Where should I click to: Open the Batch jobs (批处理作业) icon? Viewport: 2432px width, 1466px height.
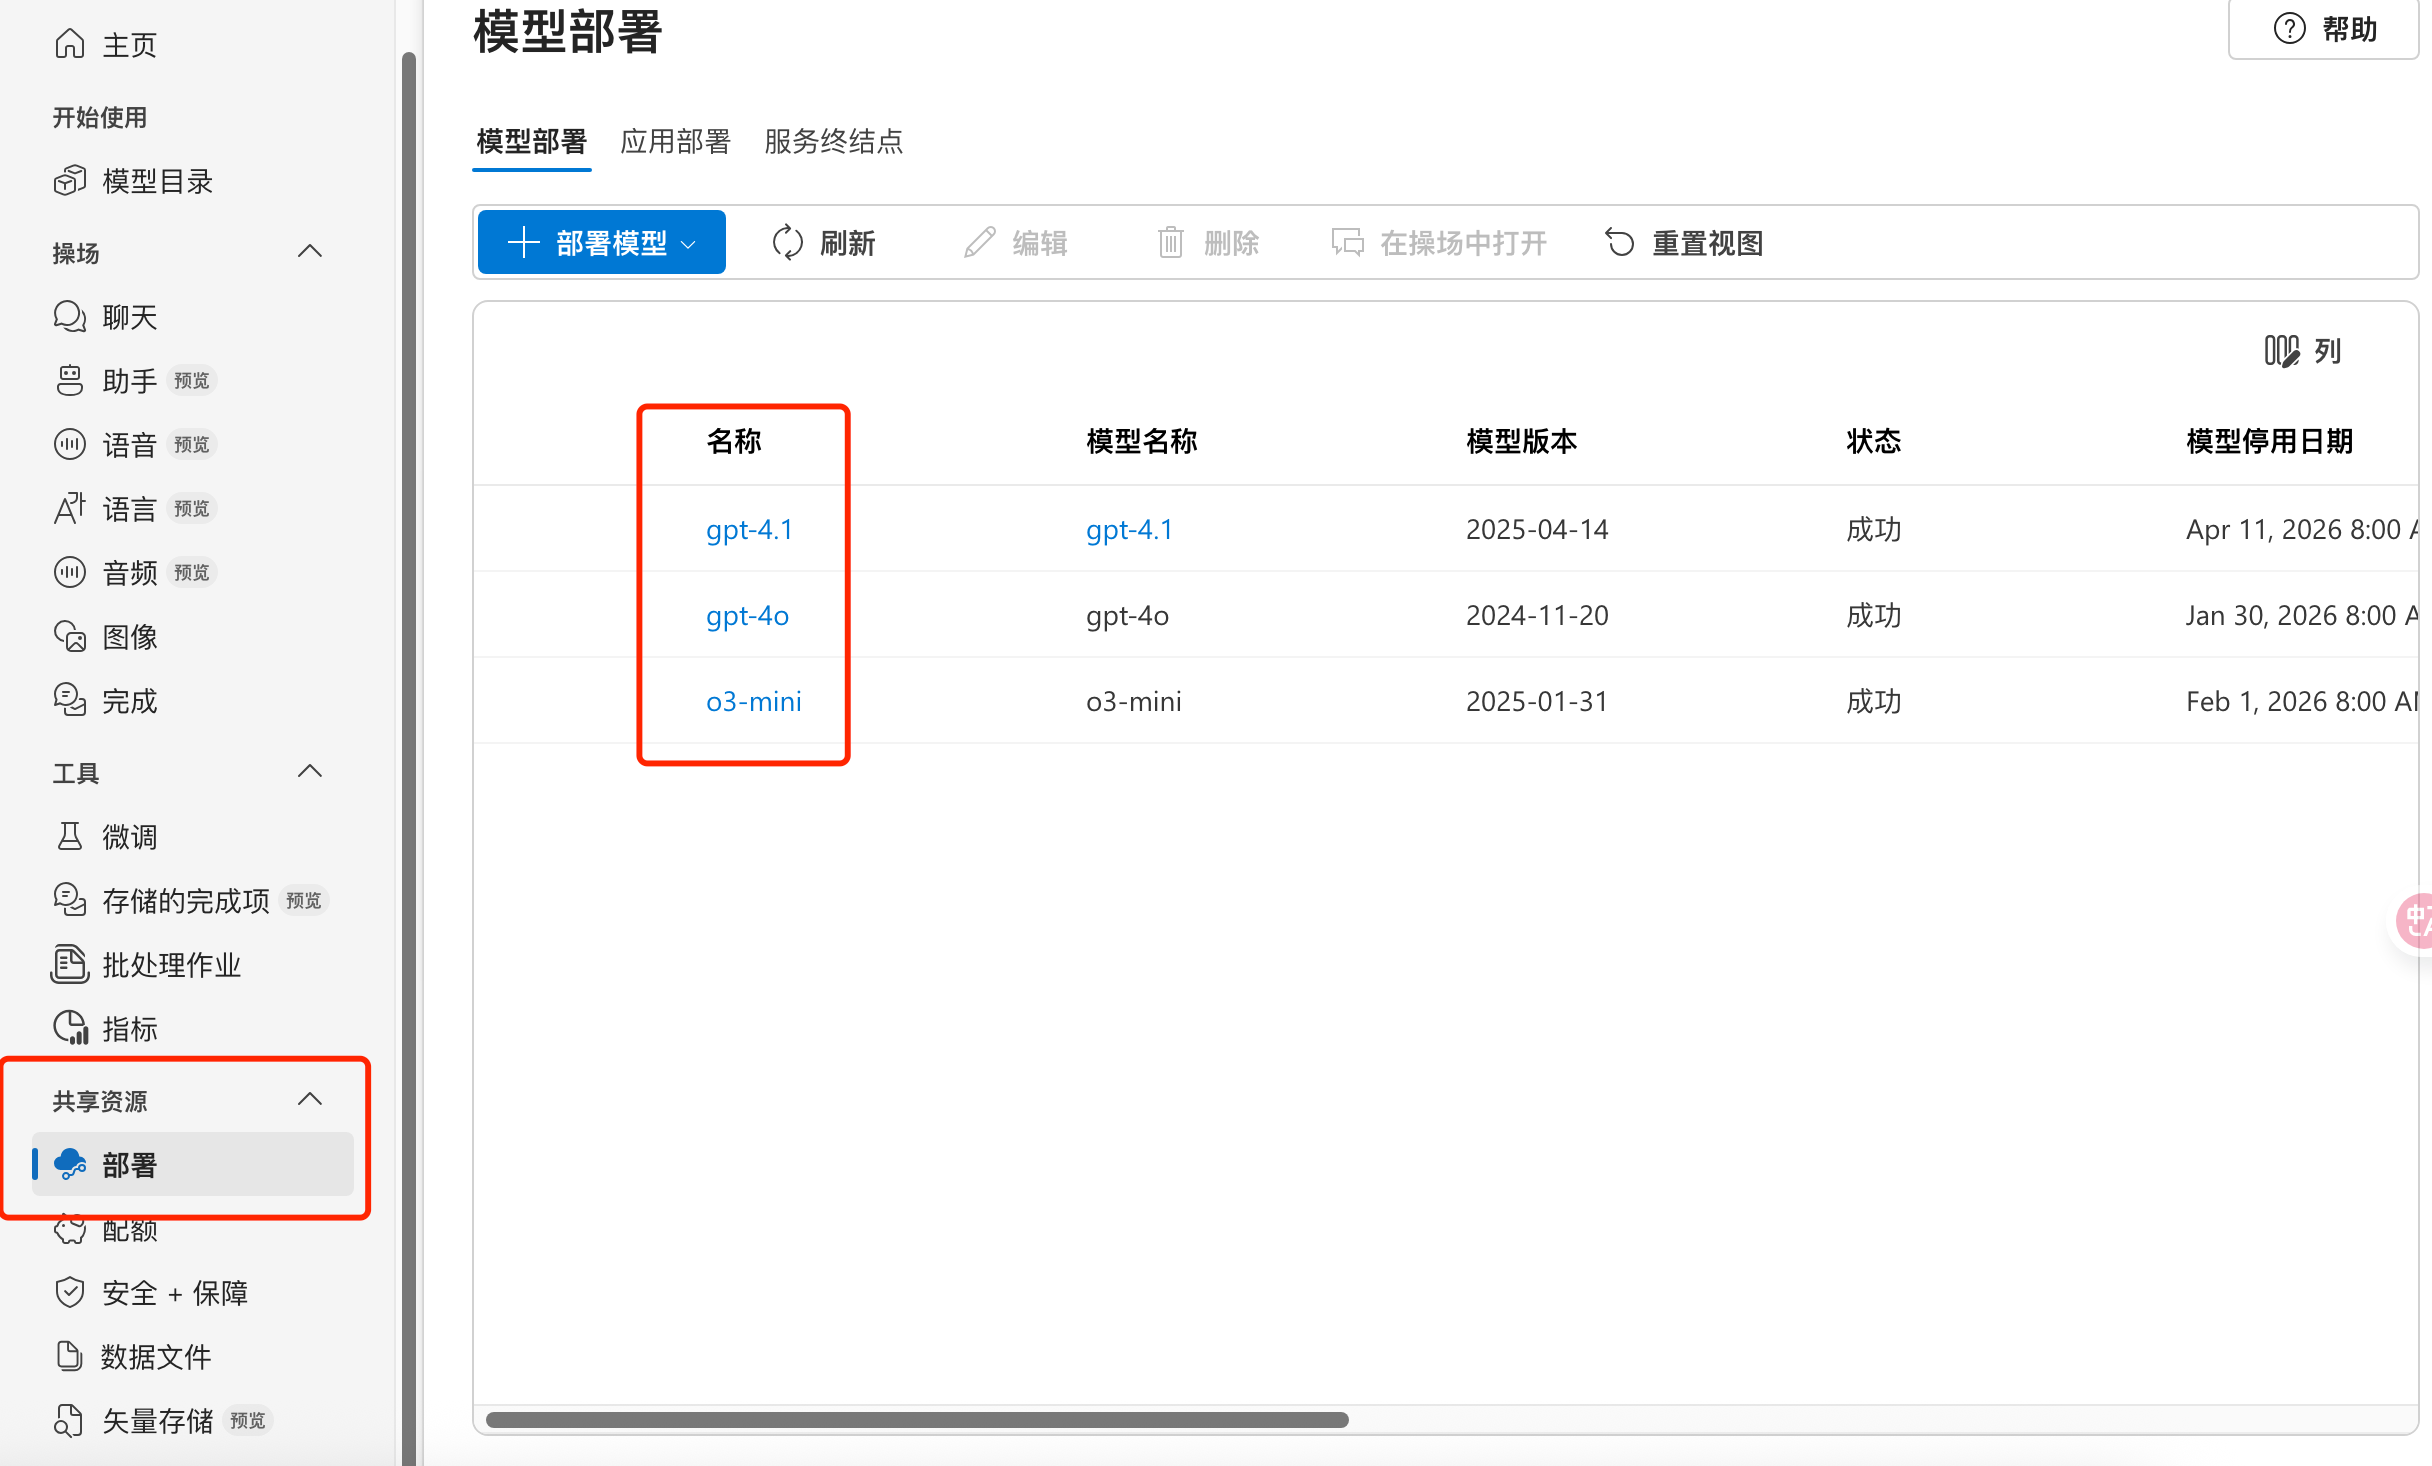click(x=70, y=965)
